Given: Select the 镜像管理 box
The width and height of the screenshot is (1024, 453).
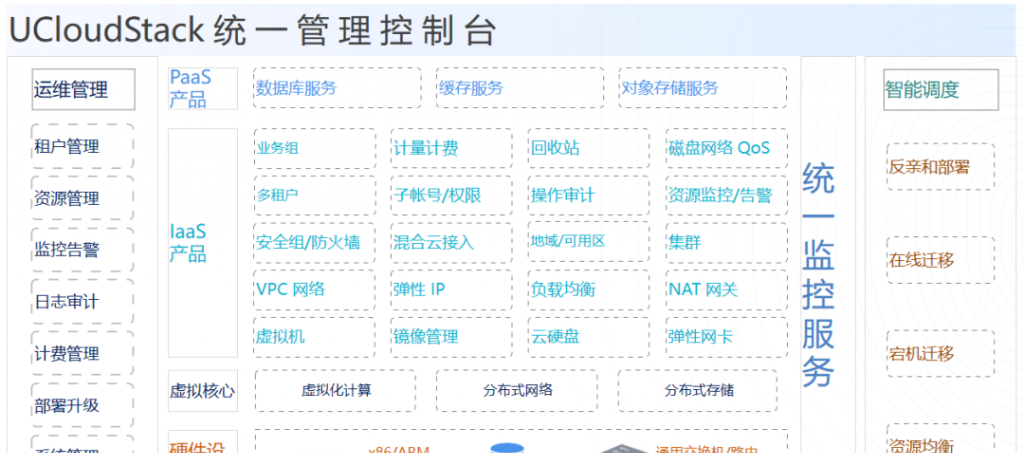Looking at the screenshot, I should click(452, 337).
